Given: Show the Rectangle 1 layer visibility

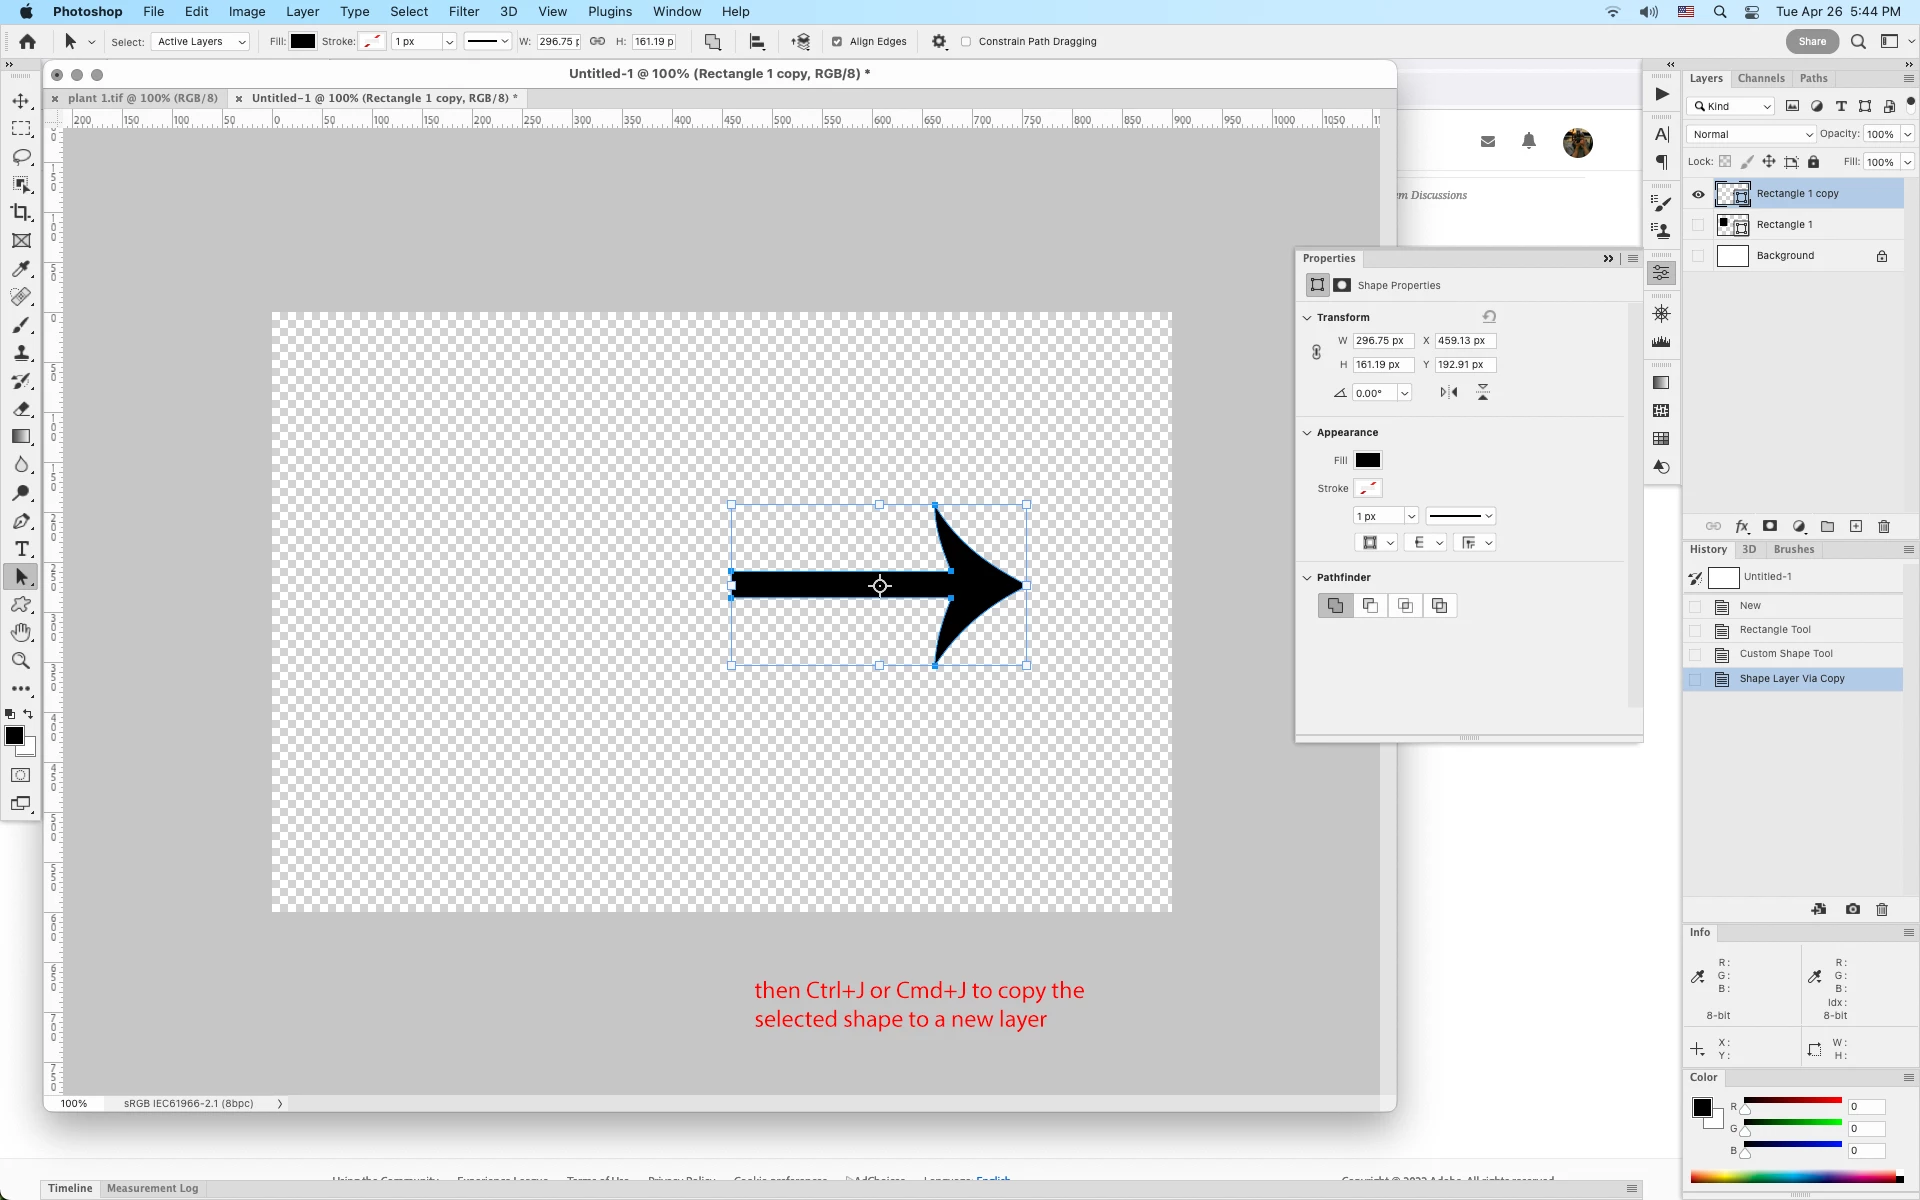Looking at the screenshot, I should (1698, 225).
